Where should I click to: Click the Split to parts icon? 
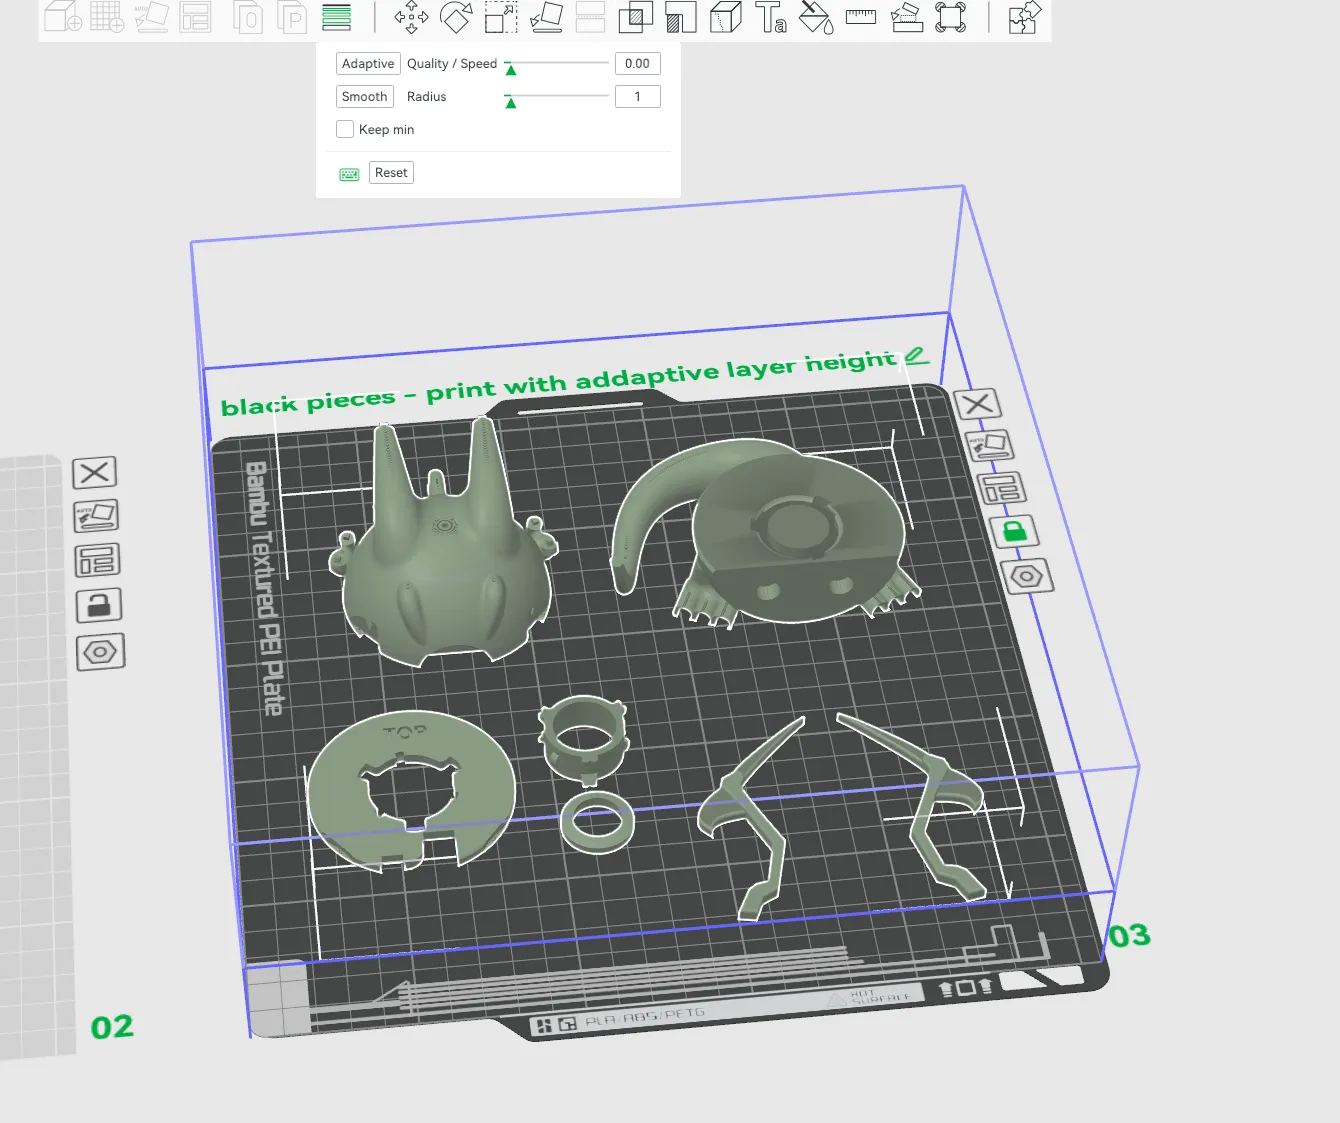(292, 17)
